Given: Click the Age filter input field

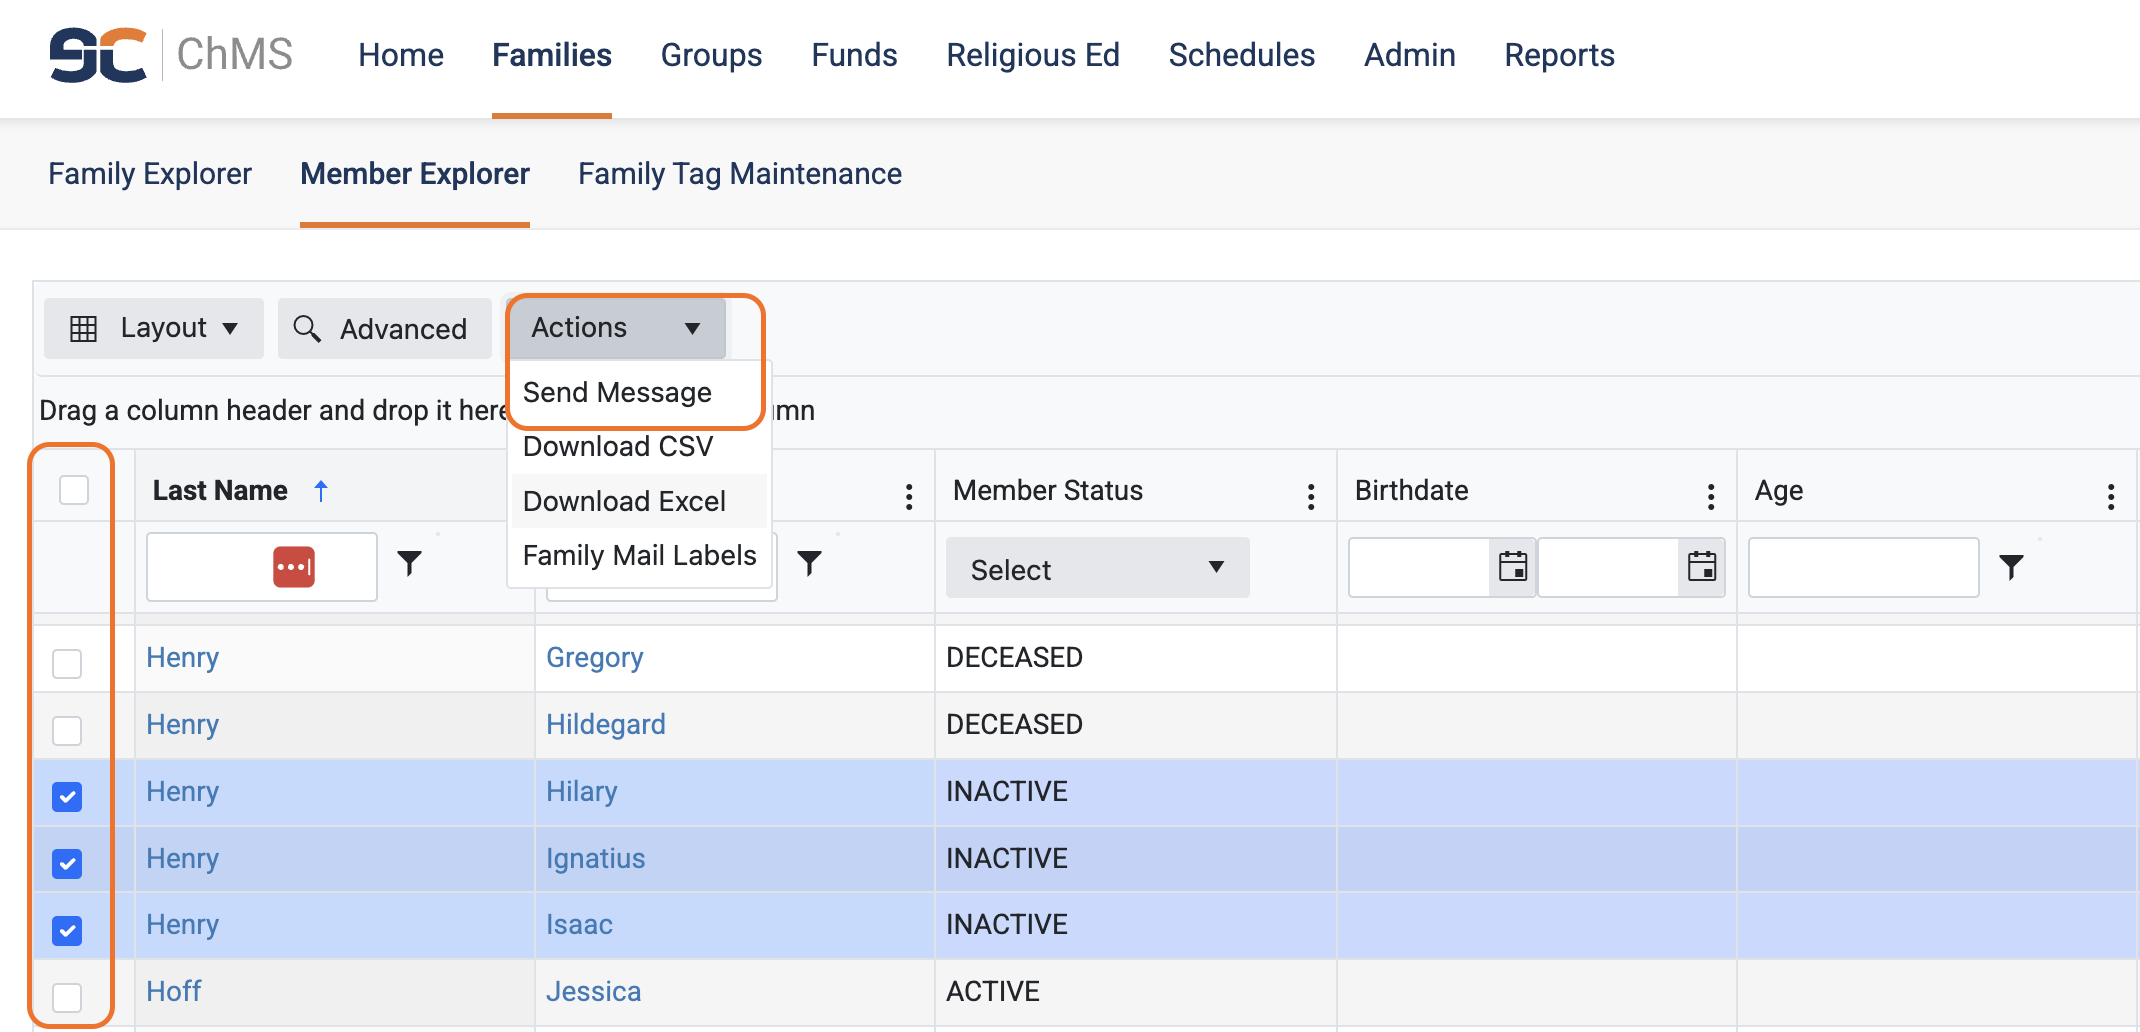Looking at the screenshot, I should pos(1862,567).
